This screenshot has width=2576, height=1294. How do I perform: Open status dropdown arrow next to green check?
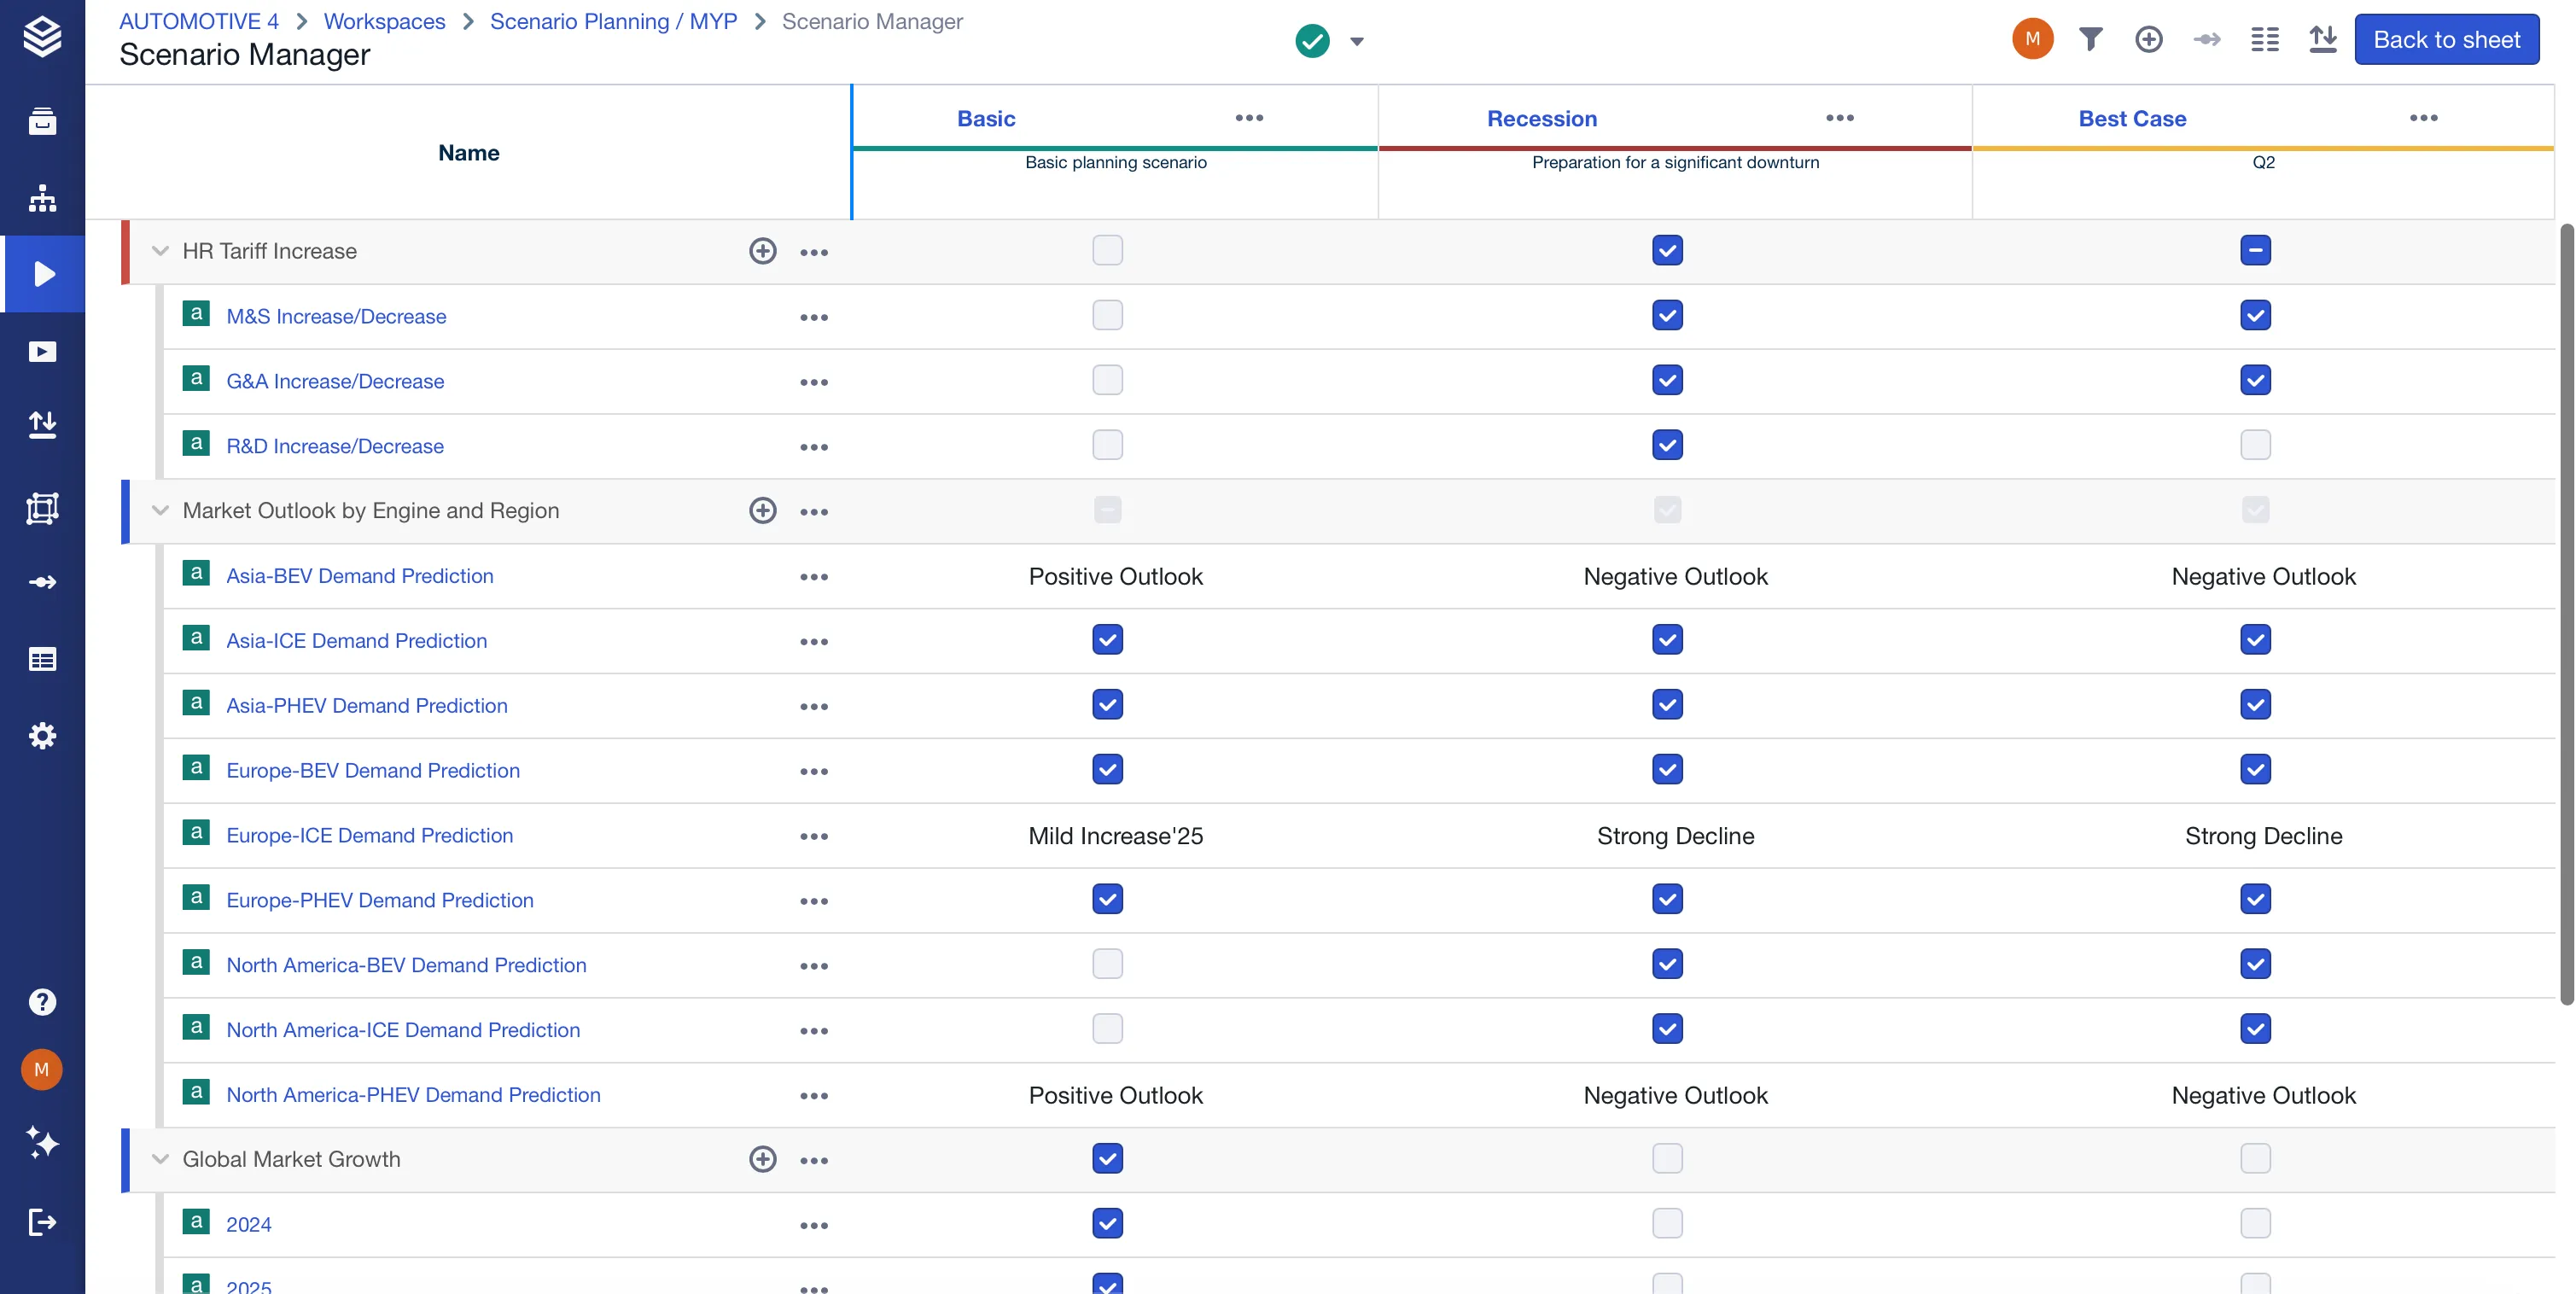[x=1356, y=42]
